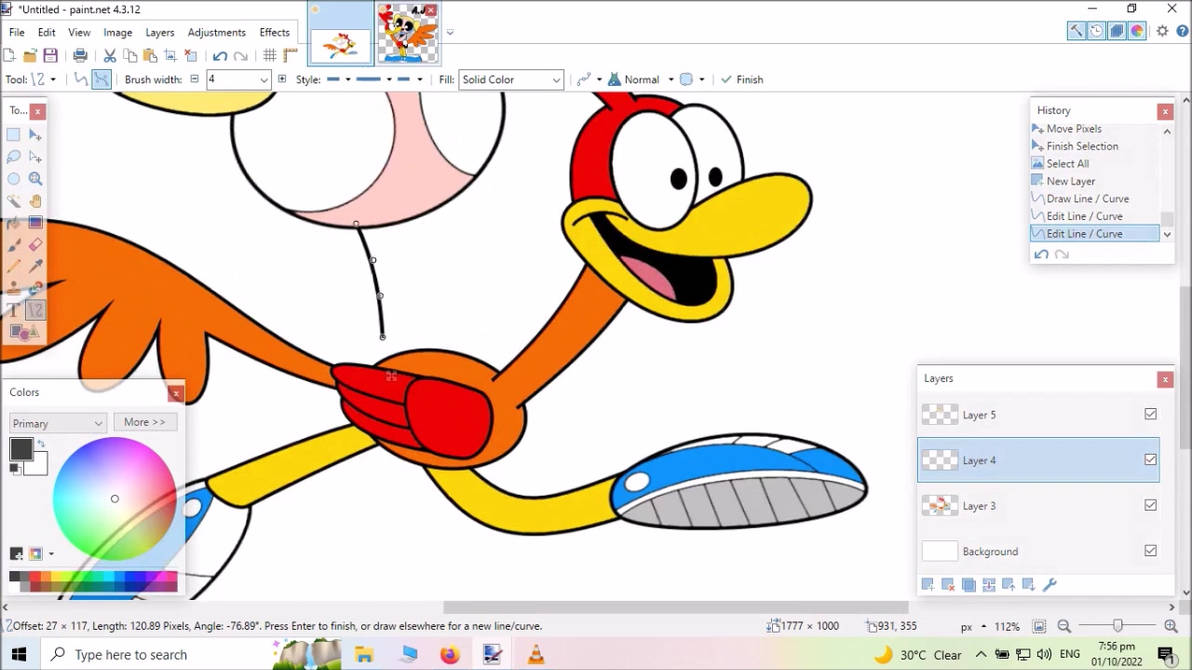Image resolution: width=1192 pixels, height=670 pixels.
Task: Expand the image list dropdown arrow
Action: click(x=450, y=32)
